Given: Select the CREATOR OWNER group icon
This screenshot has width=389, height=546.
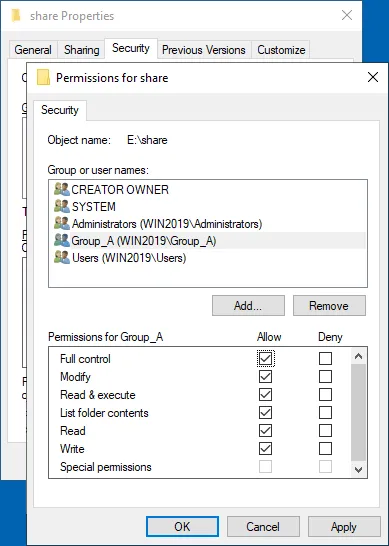Looking at the screenshot, I should tap(62, 189).
